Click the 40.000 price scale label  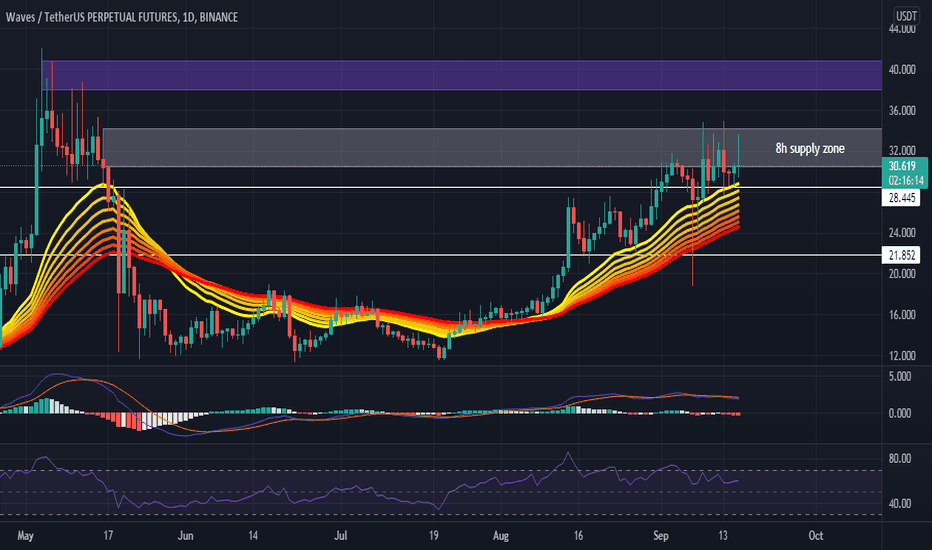tap(901, 70)
